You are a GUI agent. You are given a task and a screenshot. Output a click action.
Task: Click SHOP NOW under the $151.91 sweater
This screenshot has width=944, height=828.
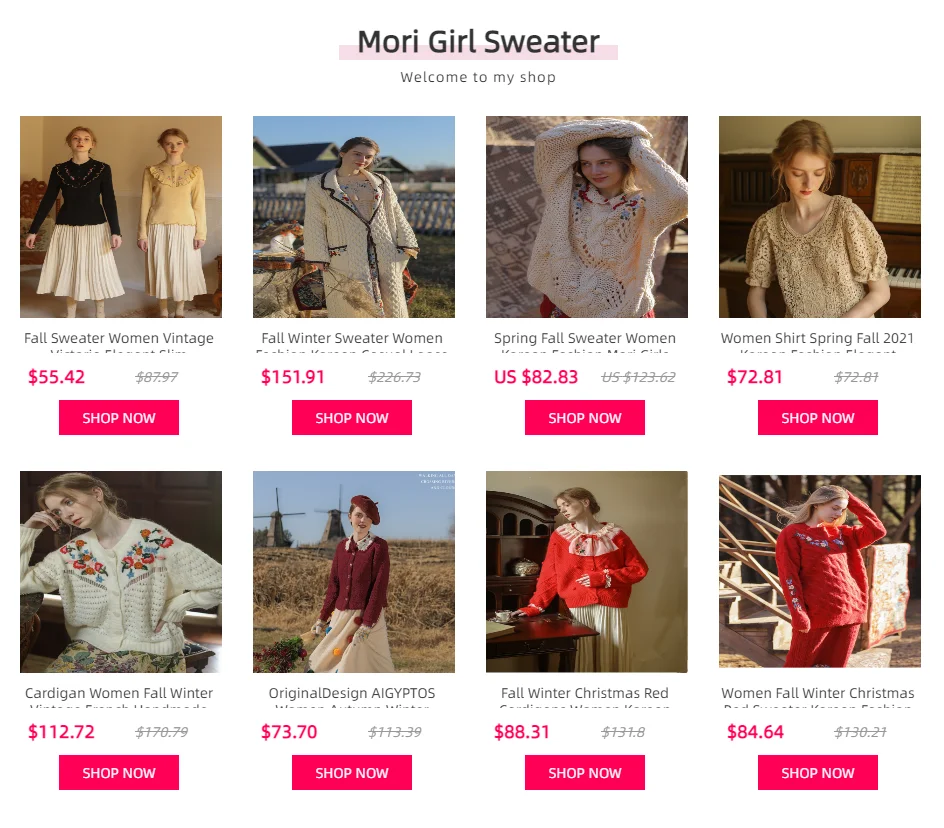point(352,417)
